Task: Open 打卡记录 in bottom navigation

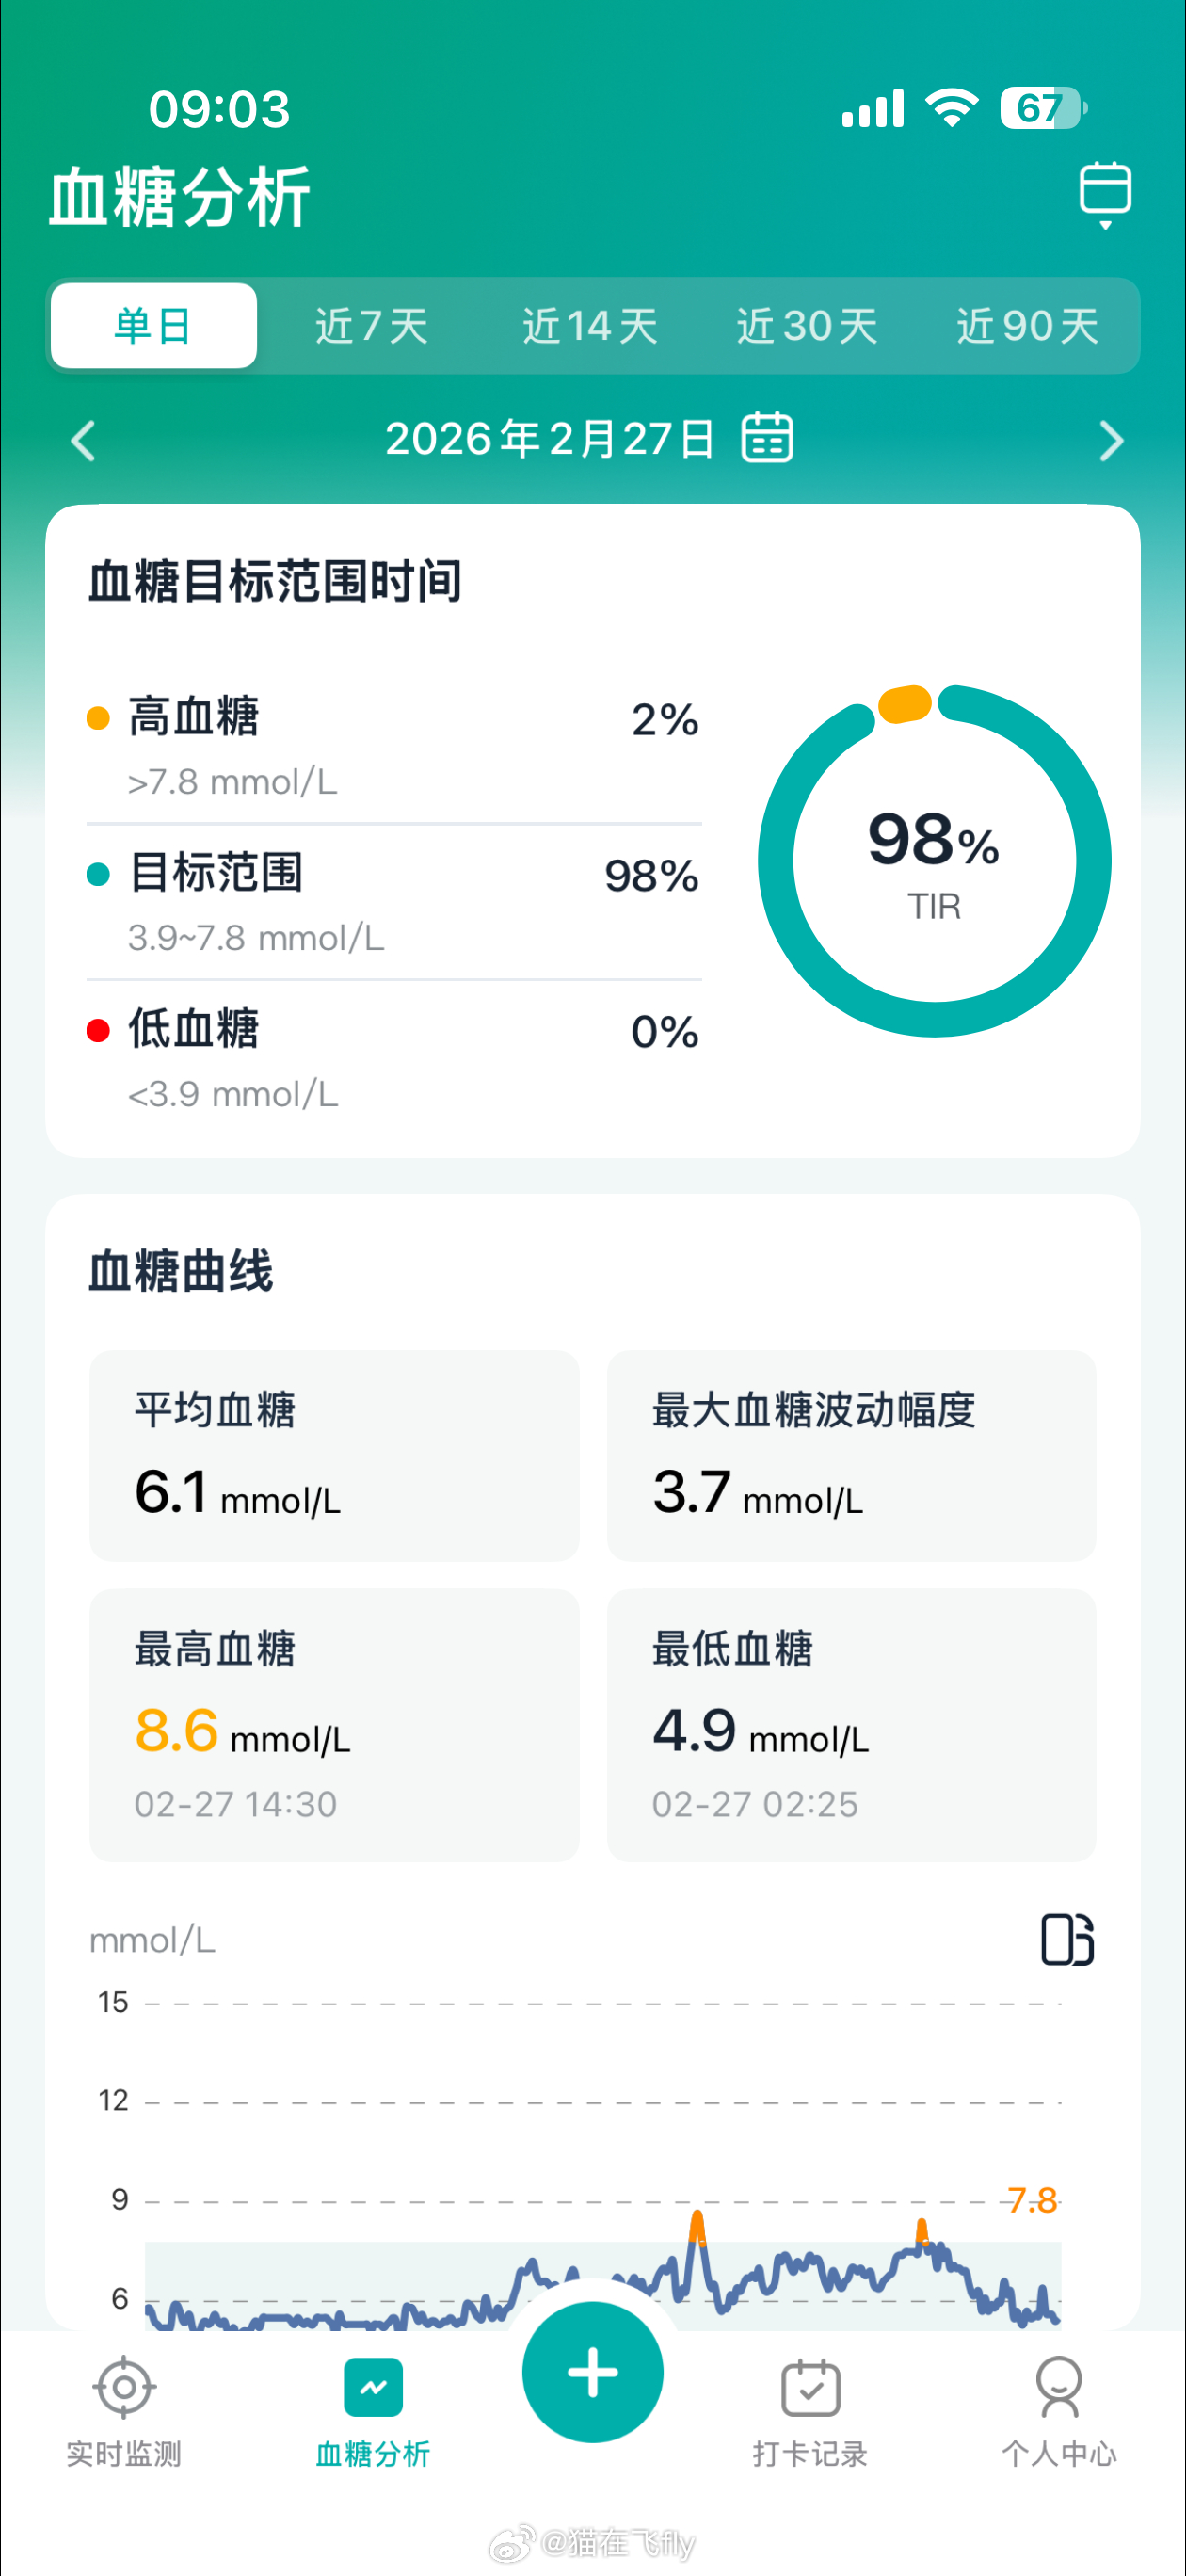Action: click(x=810, y=2411)
